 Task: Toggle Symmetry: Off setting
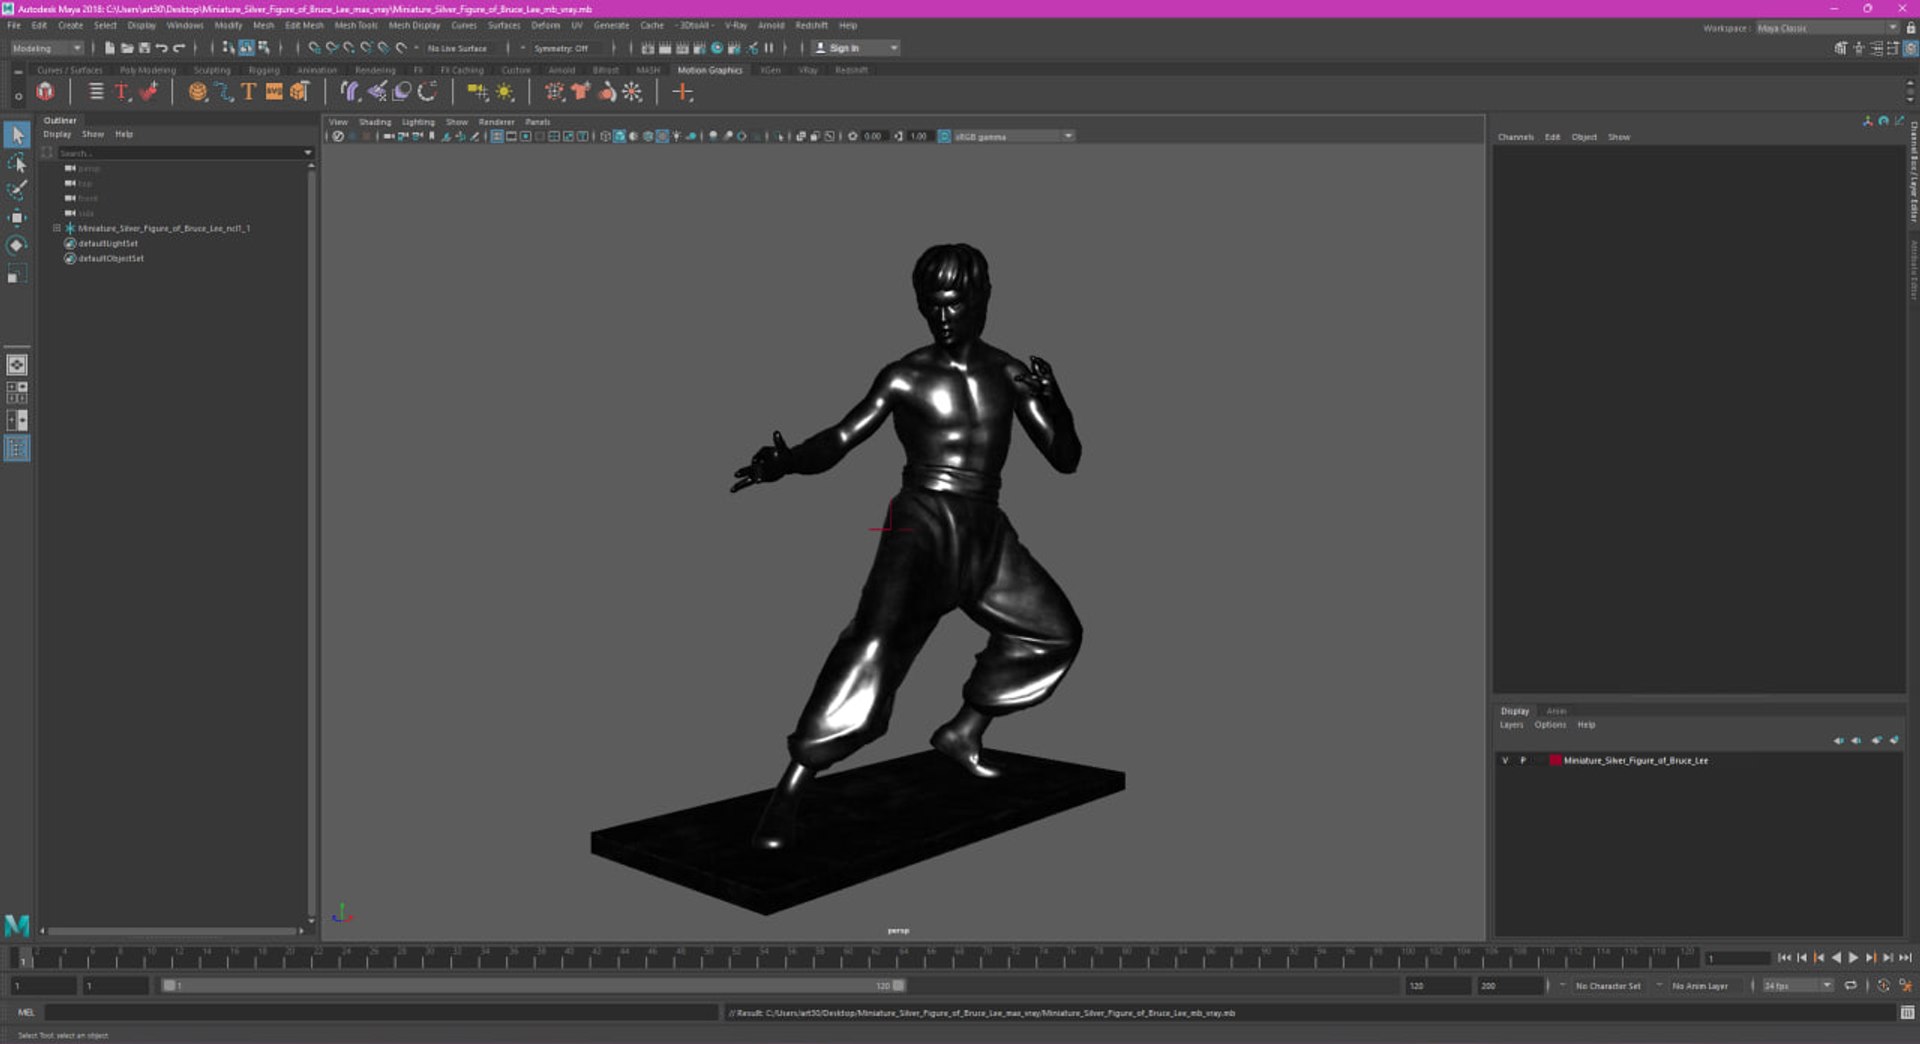pos(561,48)
